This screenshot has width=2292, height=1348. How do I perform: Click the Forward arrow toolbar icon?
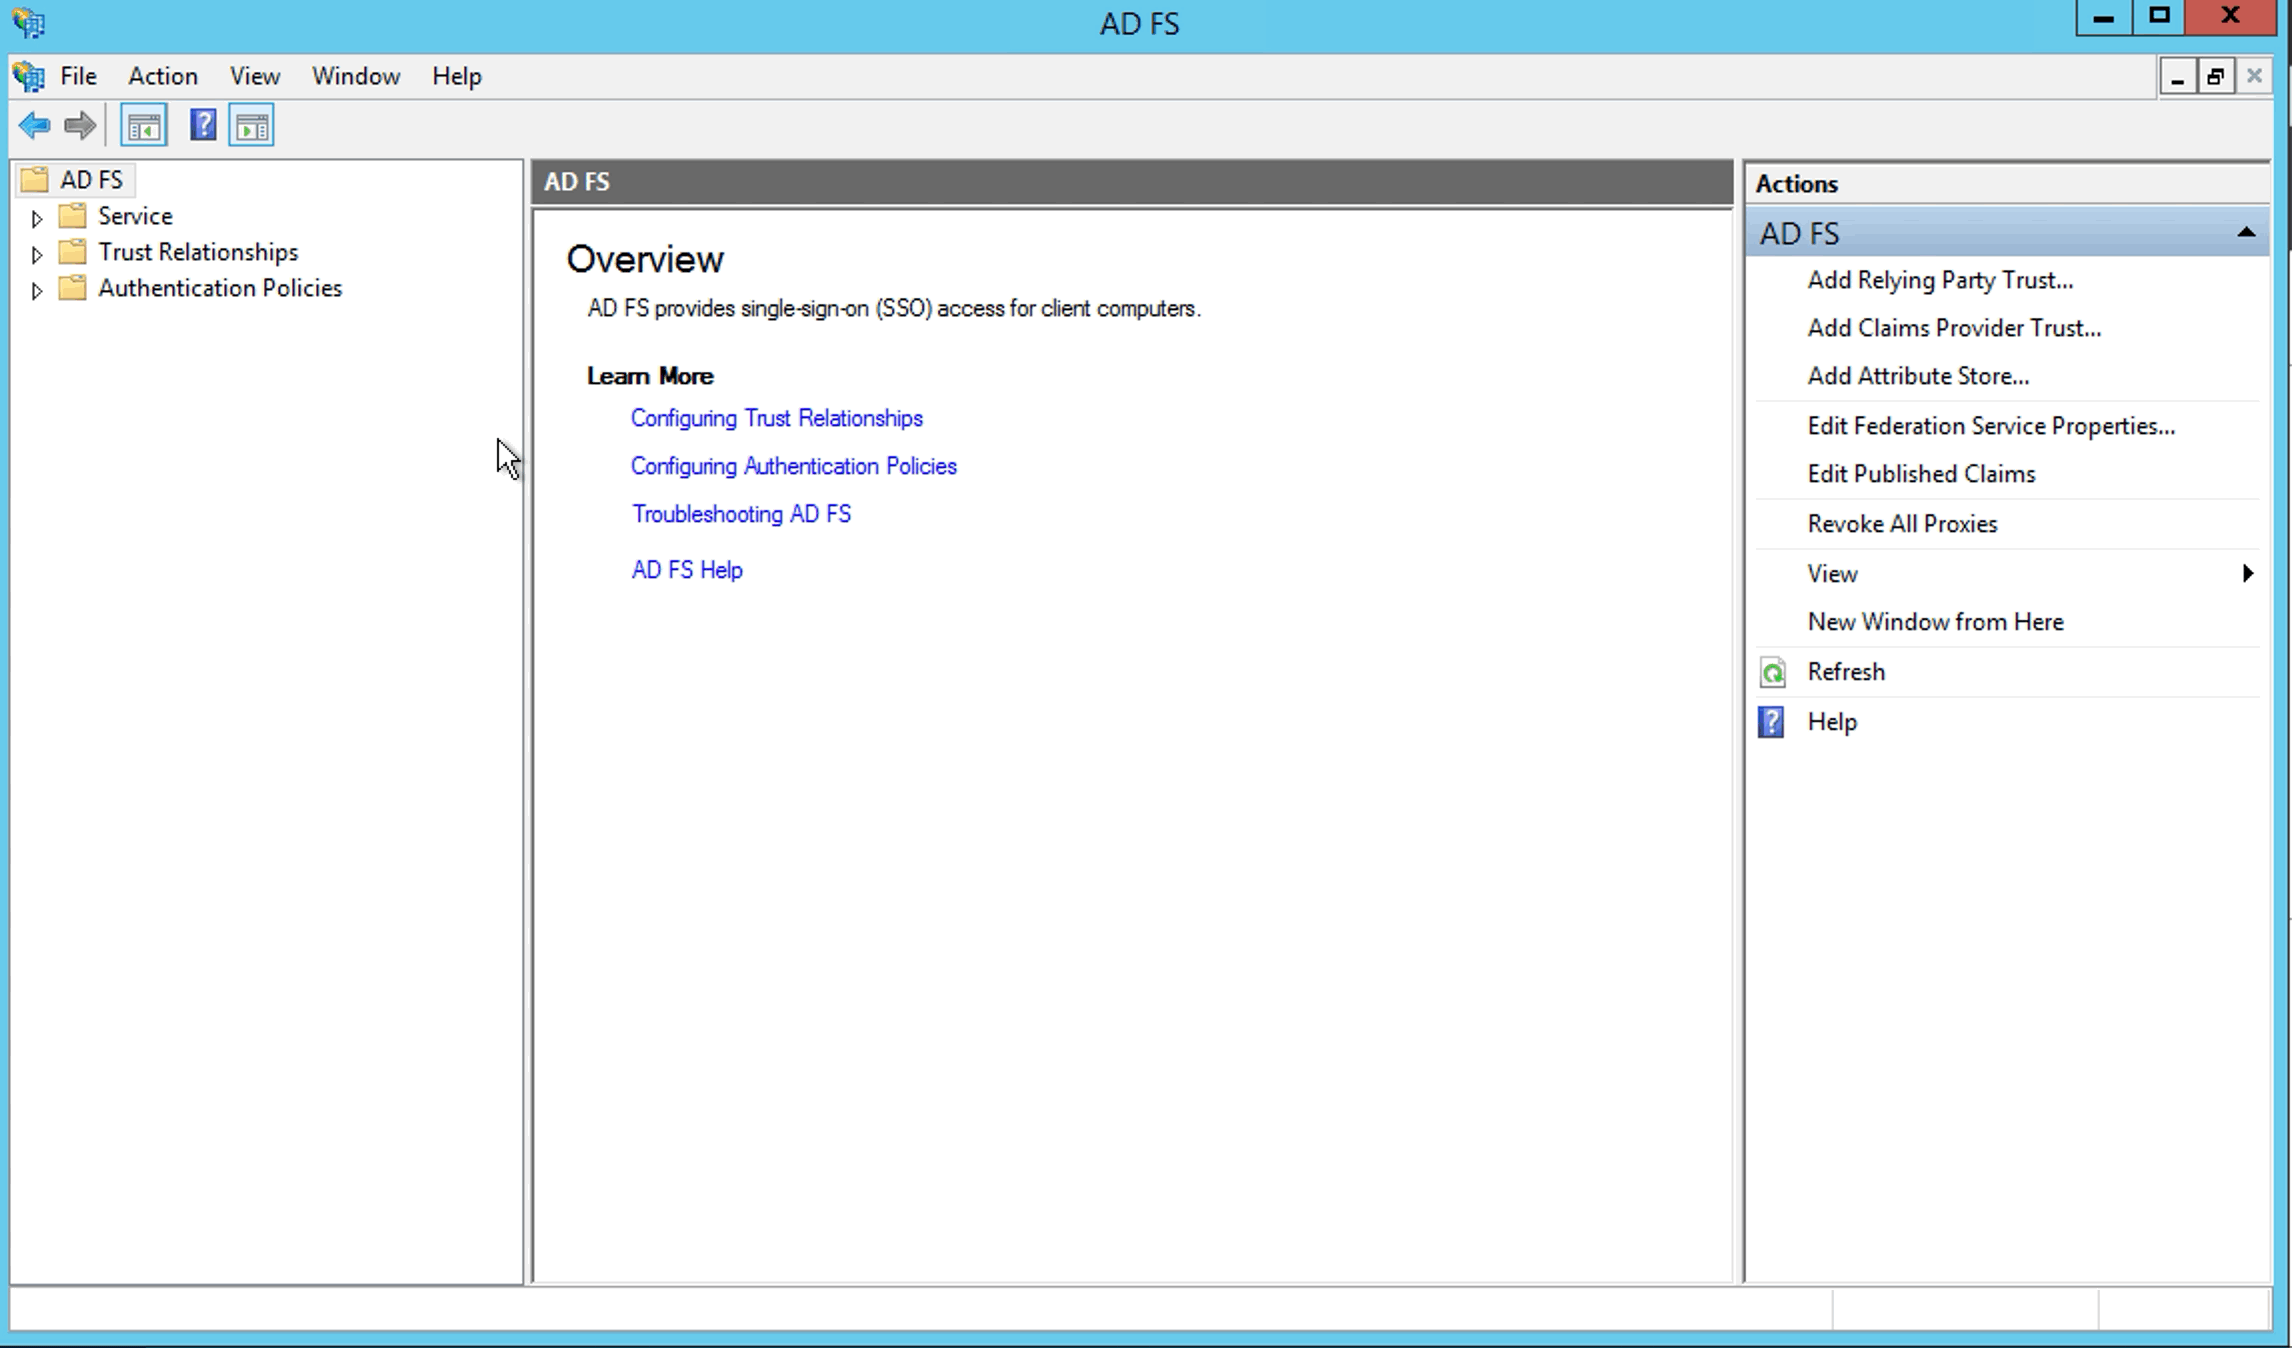80,126
